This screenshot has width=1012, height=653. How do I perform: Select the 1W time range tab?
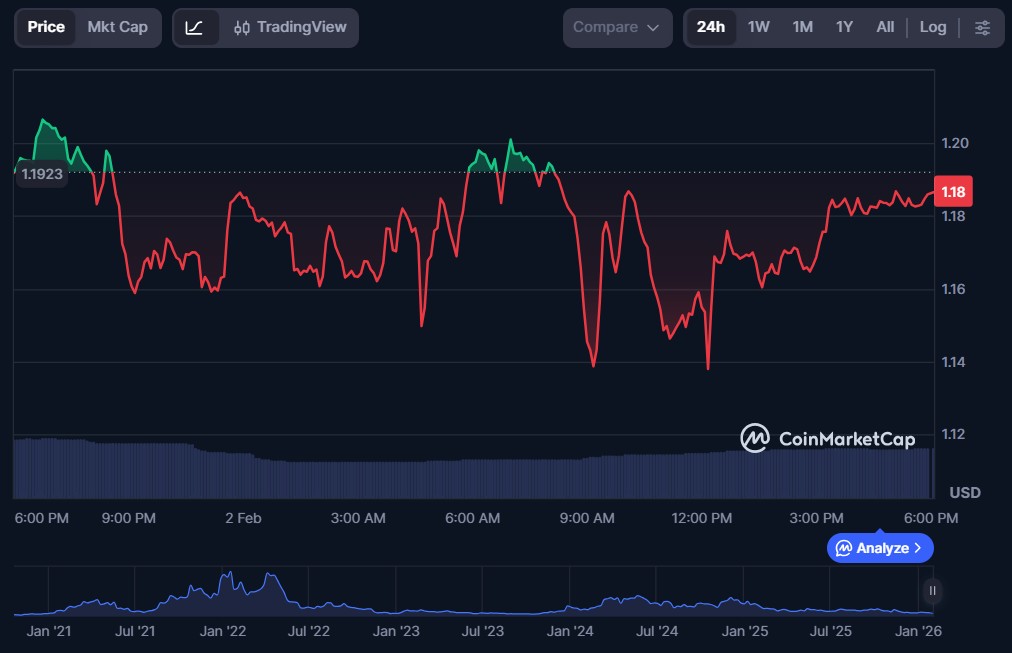[x=759, y=28]
